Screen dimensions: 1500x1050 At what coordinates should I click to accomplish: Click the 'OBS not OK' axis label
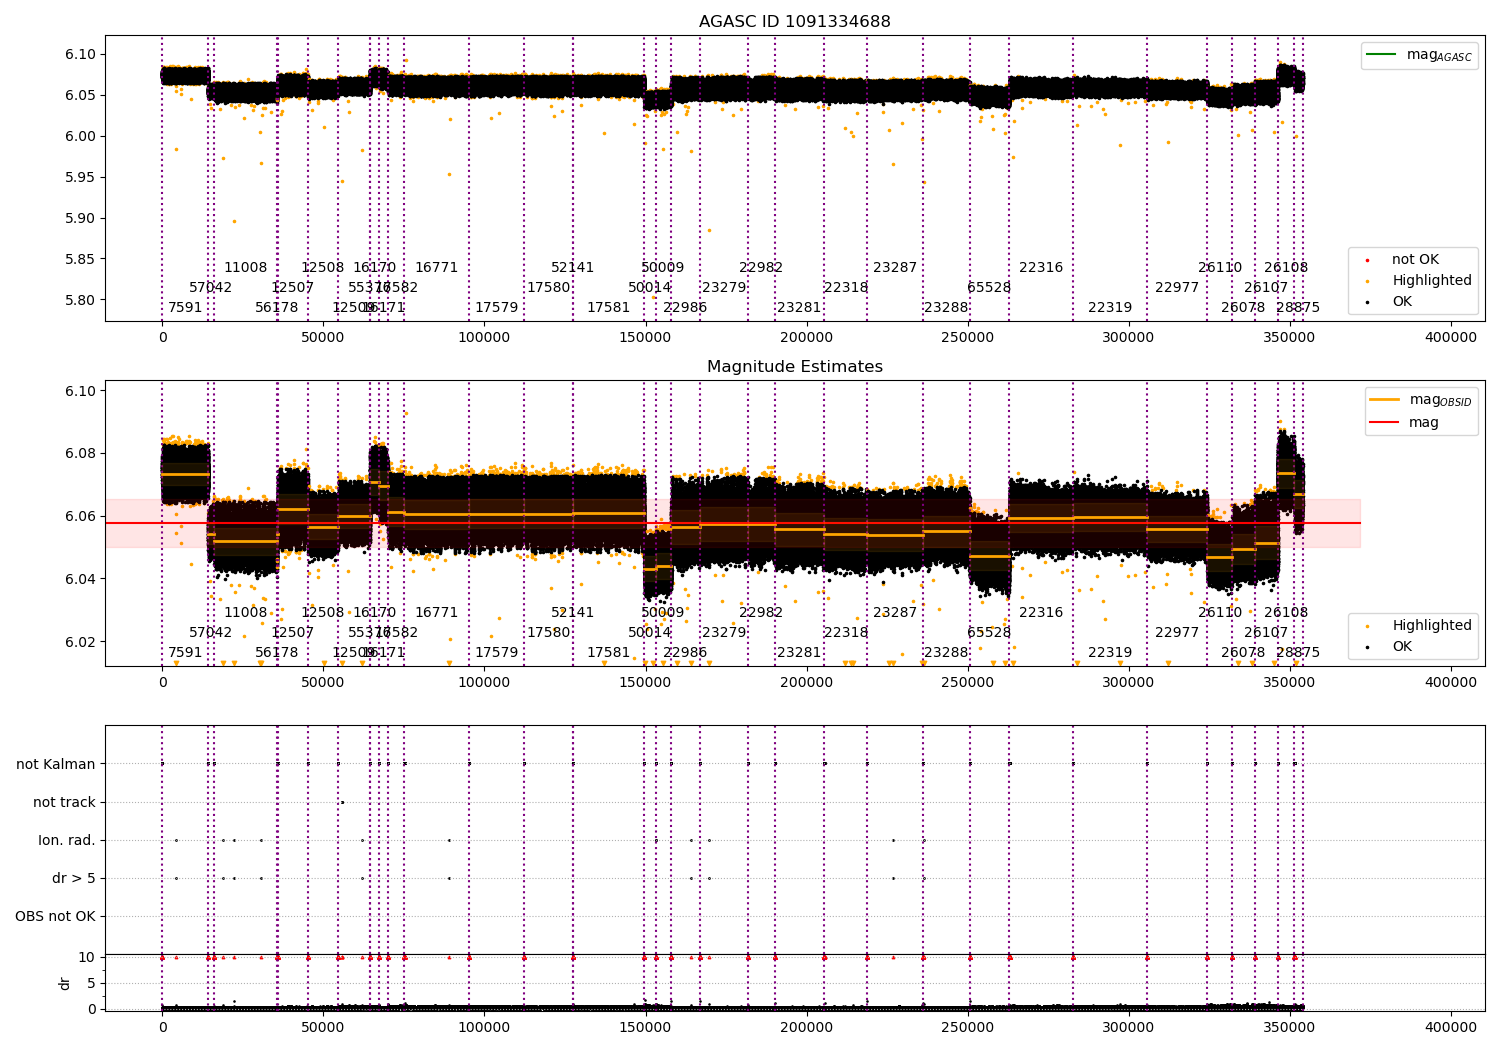(x=56, y=916)
